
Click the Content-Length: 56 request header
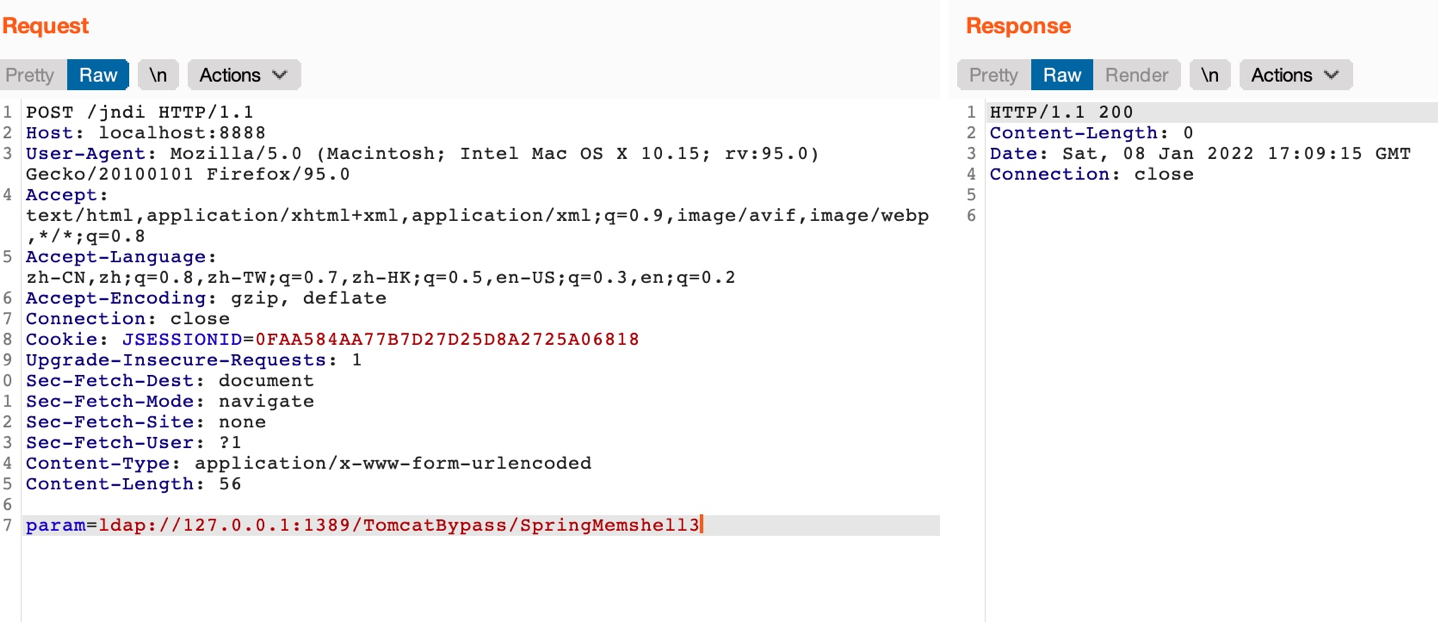tap(134, 484)
